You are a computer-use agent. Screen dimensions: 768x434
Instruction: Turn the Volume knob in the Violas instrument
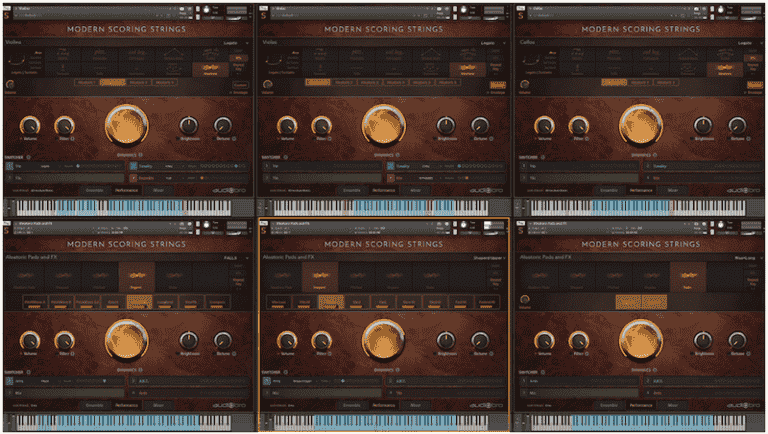click(x=287, y=126)
